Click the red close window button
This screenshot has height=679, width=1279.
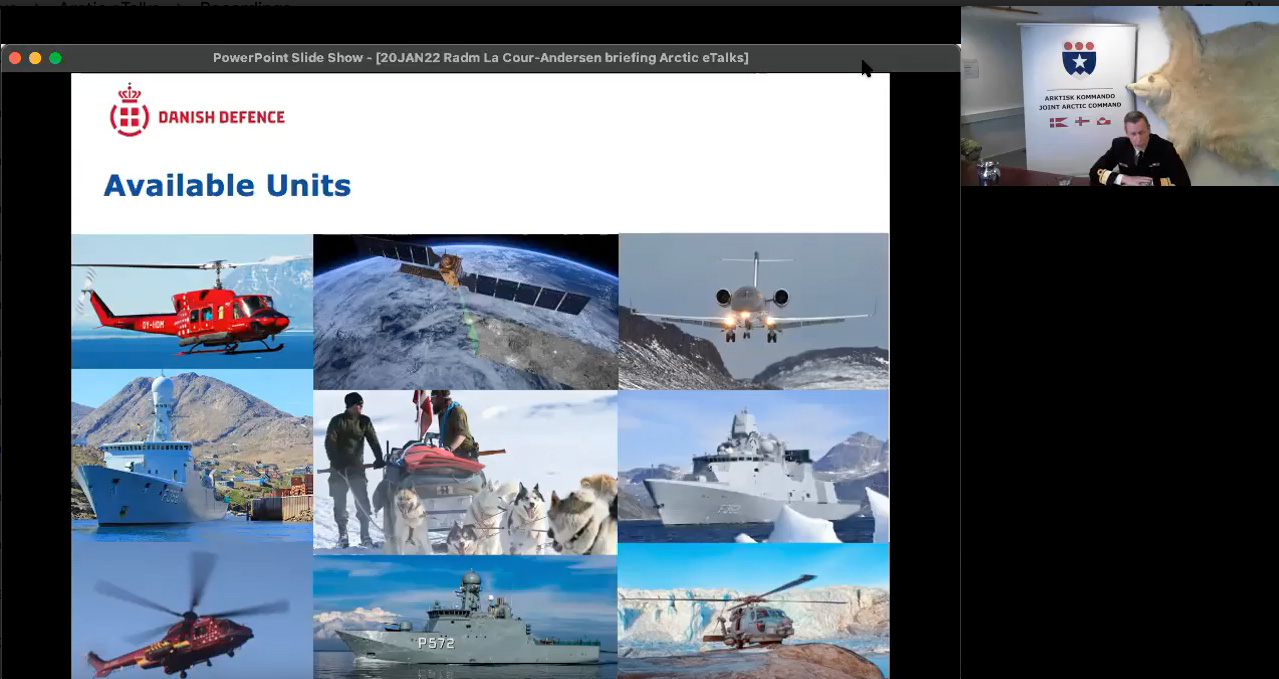pos(15,58)
